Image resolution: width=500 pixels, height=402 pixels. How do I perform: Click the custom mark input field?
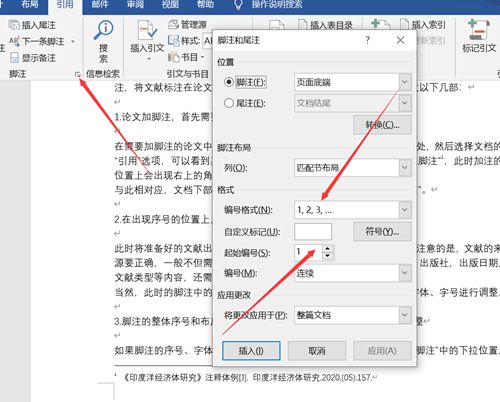pos(313,232)
